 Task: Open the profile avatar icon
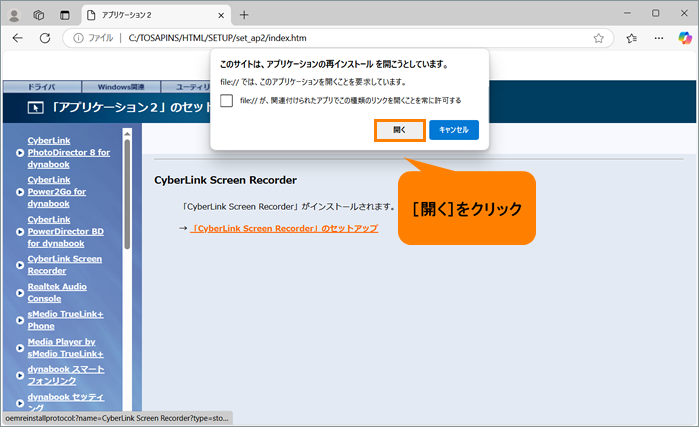coord(14,15)
